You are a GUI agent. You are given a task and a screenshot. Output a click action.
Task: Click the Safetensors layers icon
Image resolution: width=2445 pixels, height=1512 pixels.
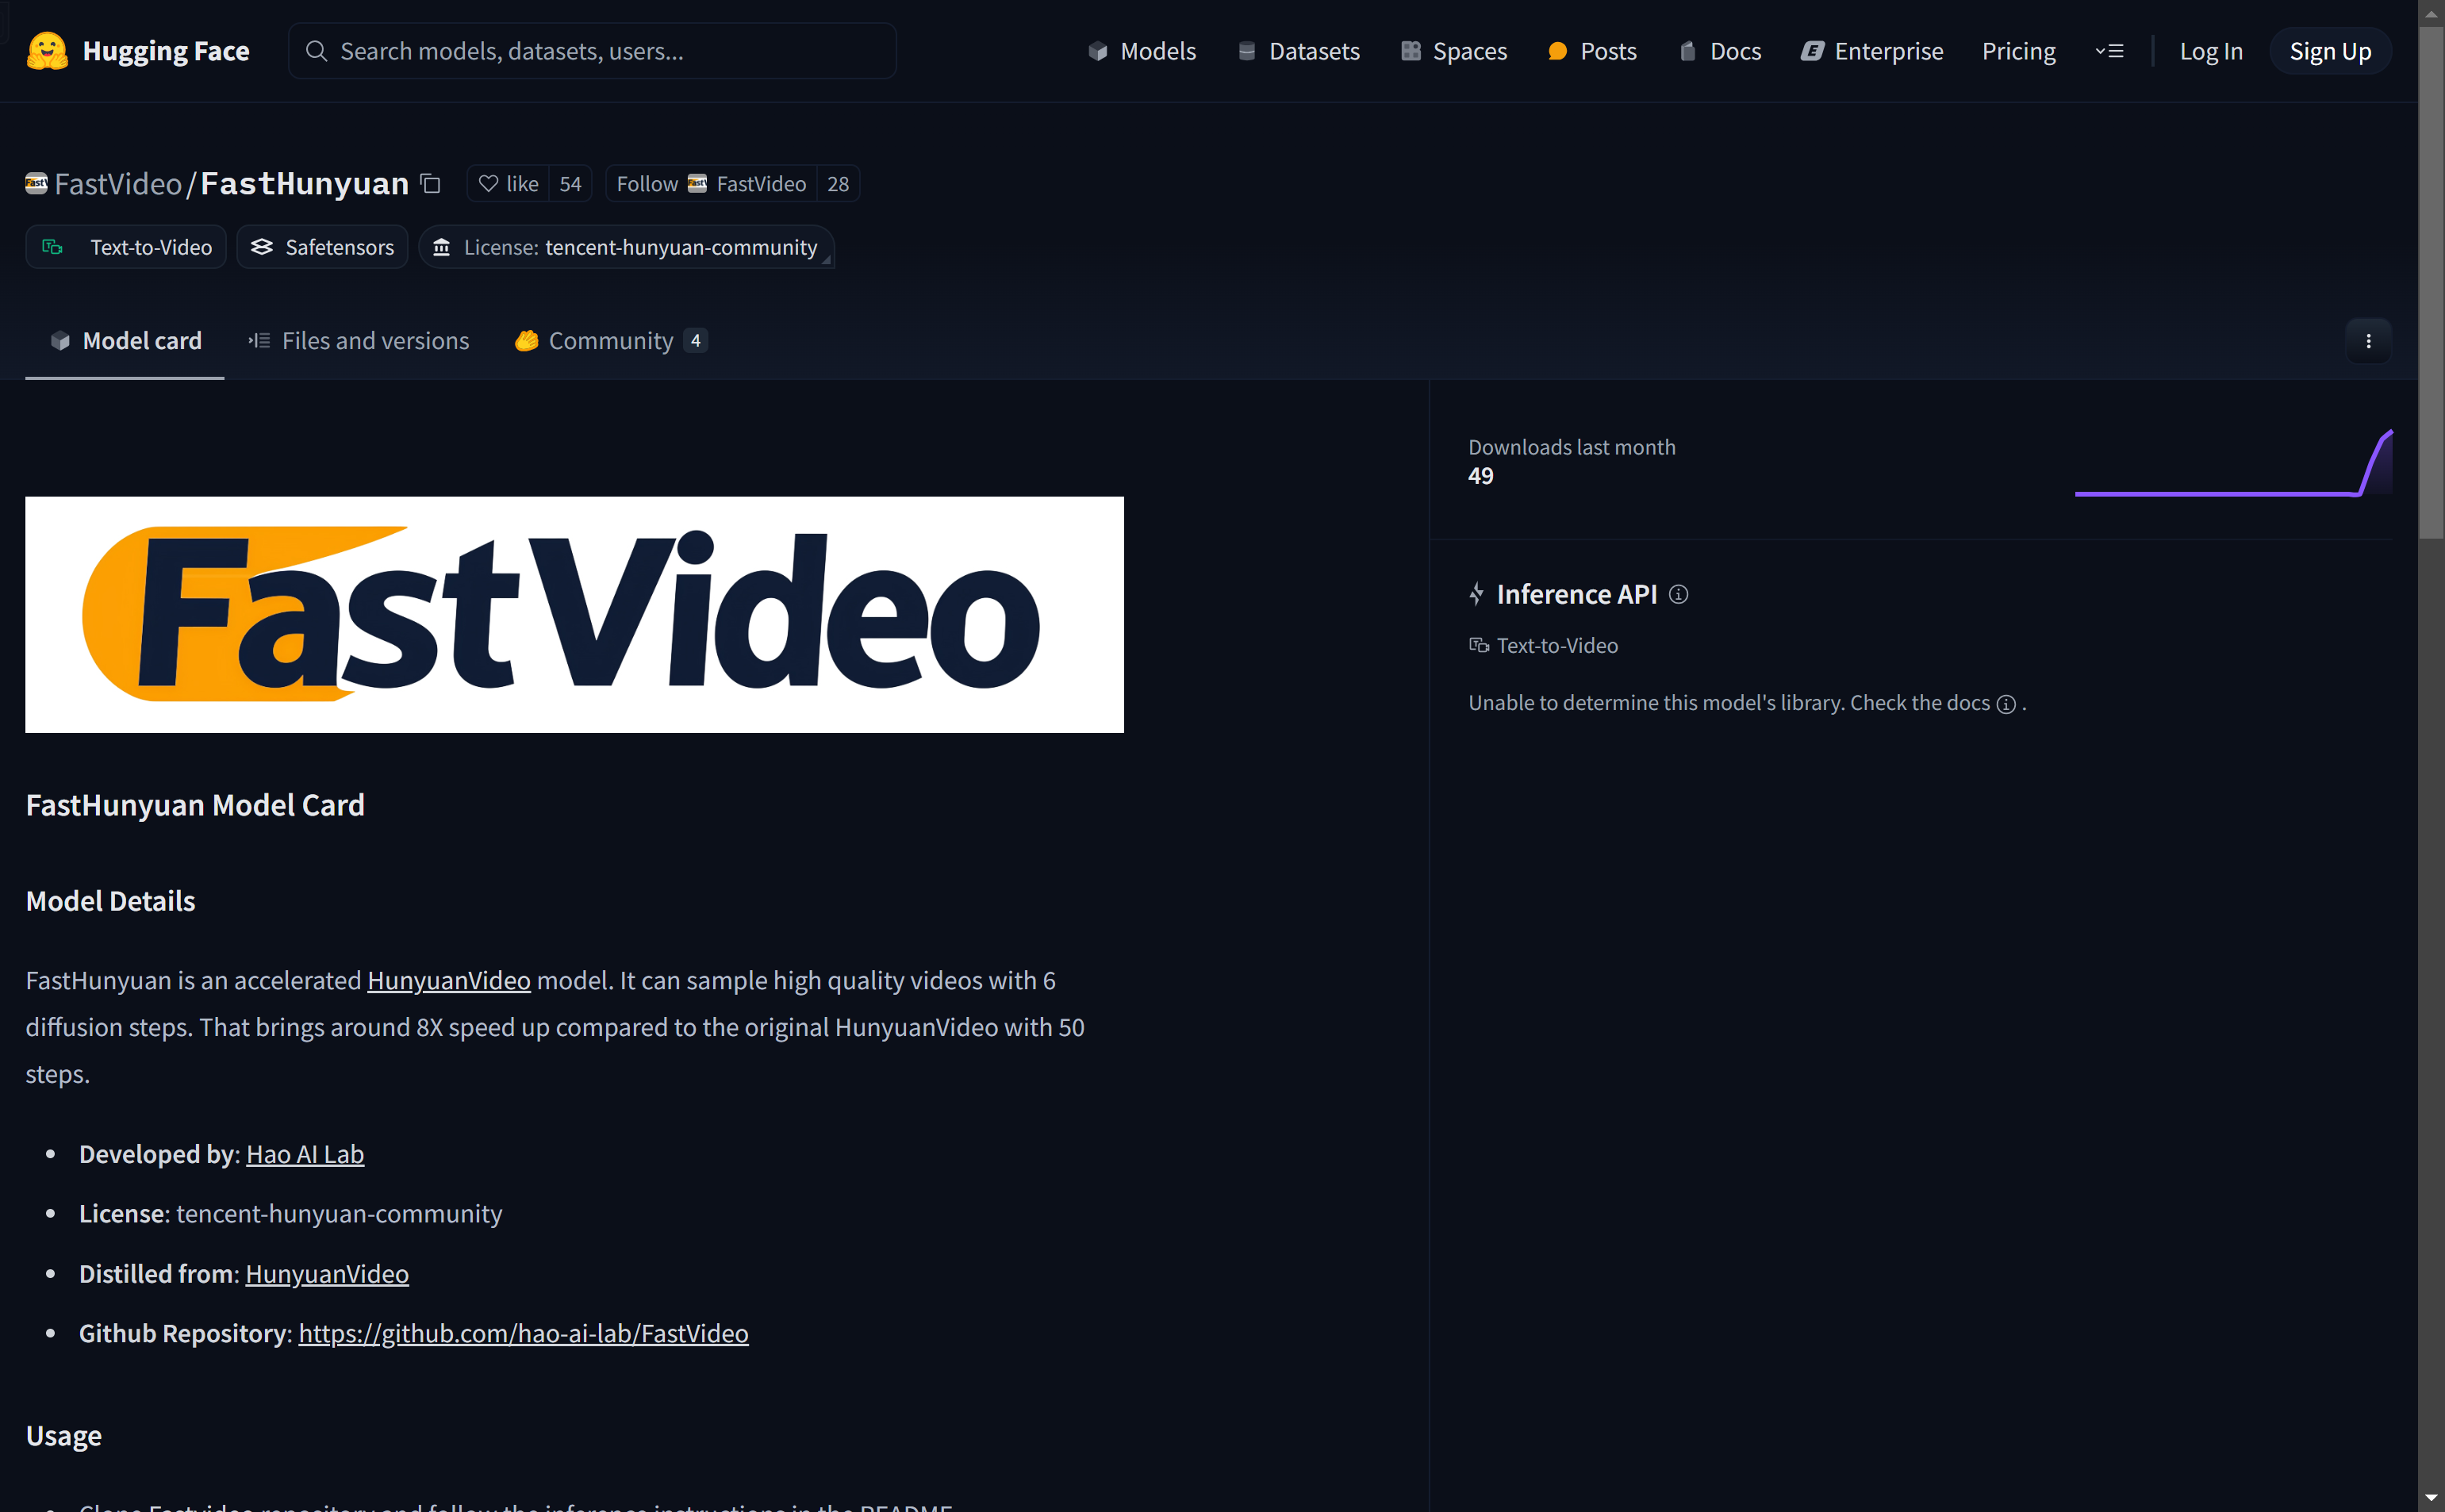(x=262, y=247)
